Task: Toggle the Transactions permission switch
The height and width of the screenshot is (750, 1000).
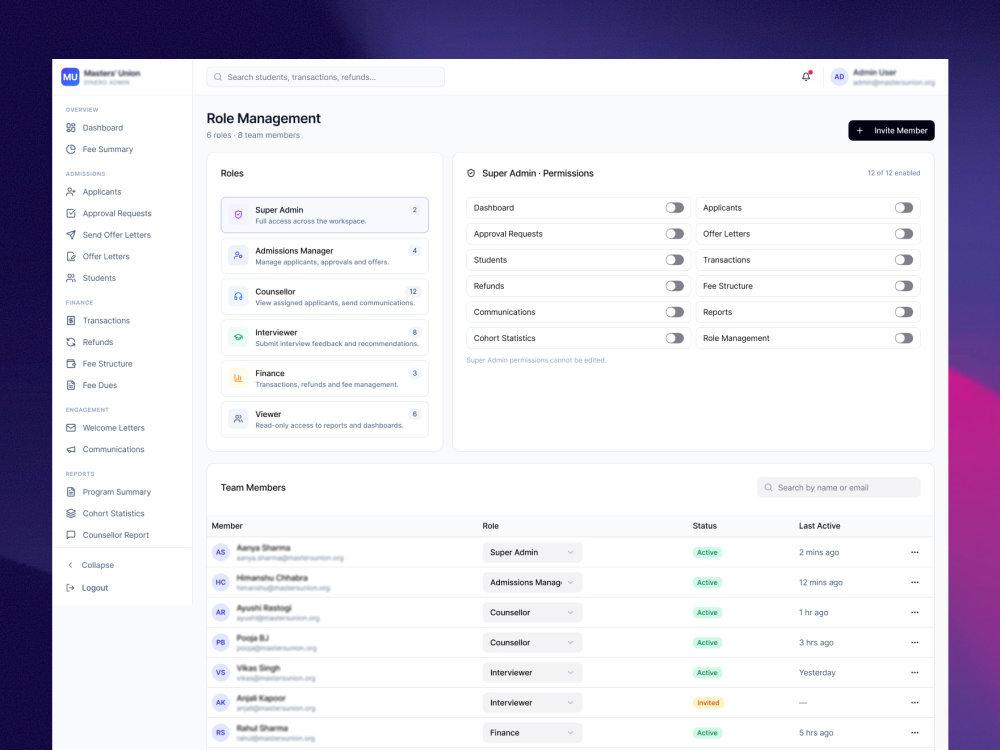Action: (904, 260)
